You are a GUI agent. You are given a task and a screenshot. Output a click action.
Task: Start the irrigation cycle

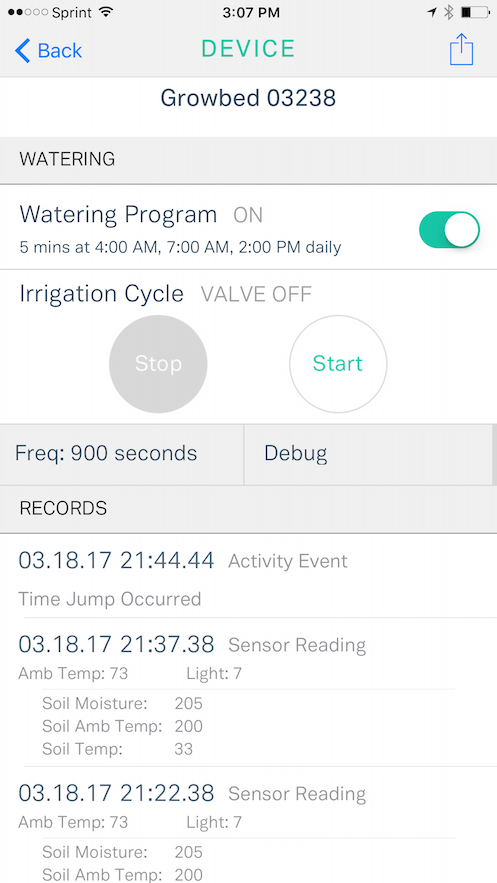(x=338, y=364)
